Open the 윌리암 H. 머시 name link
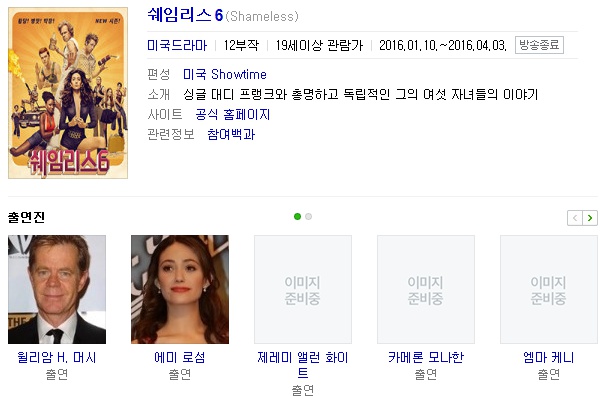 pyautogui.click(x=57, y=358)
